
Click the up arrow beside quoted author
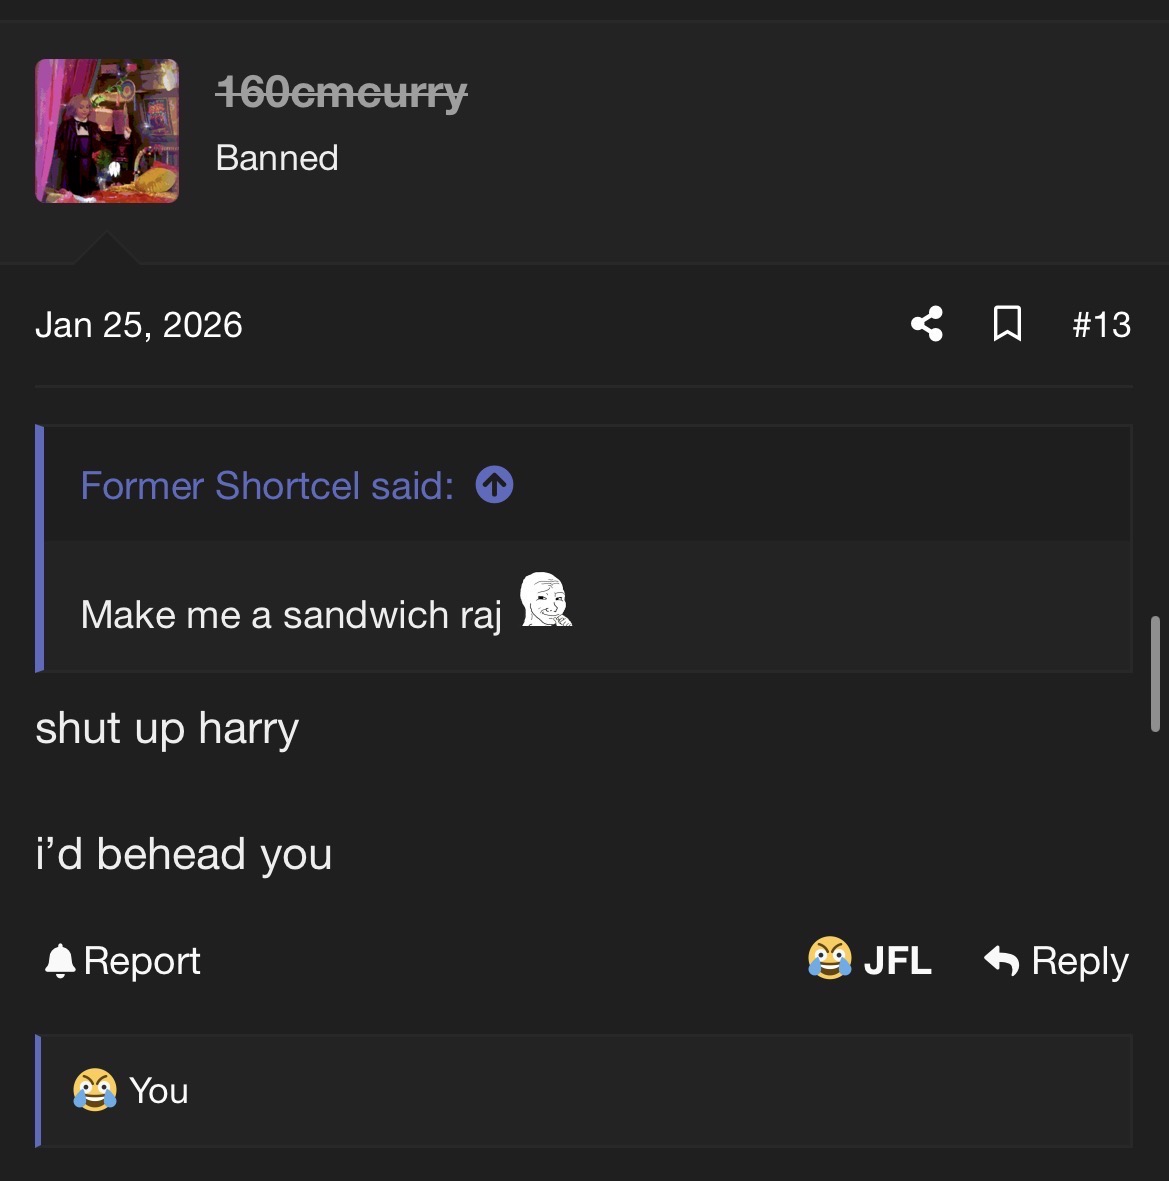click(x=494, y=485)
